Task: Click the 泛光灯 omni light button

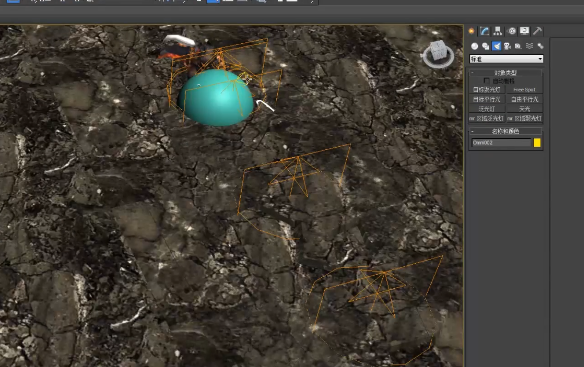Action: tap(487, 109)
